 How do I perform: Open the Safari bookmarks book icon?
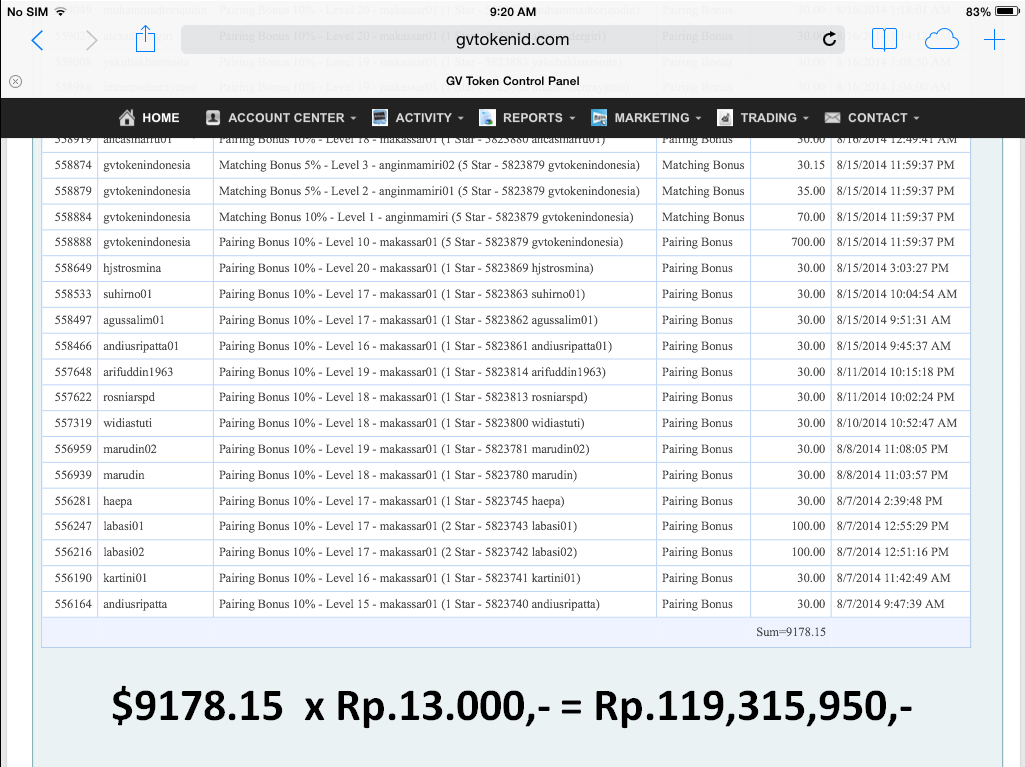point(884,40)
